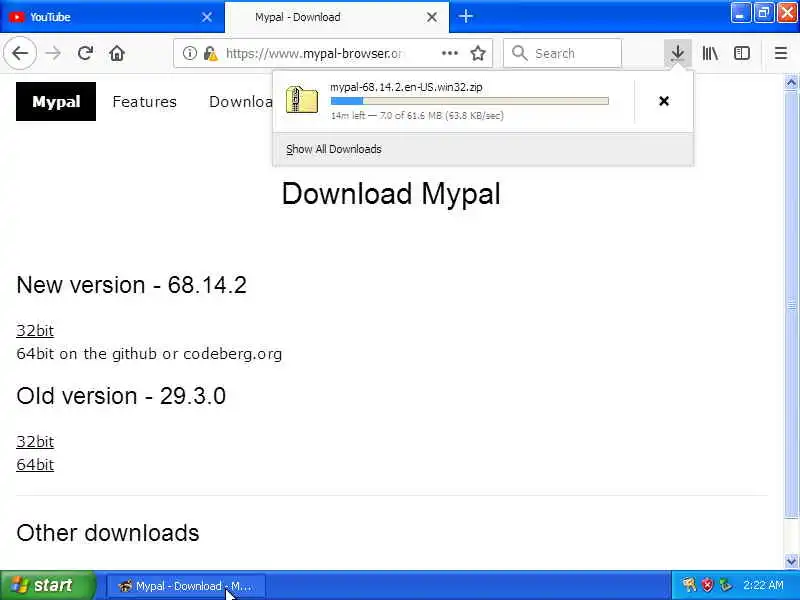Click the New version - 68.14.2 heading
Image resolution: width=800 pixels, height=600 pixels.
(131, 285)
